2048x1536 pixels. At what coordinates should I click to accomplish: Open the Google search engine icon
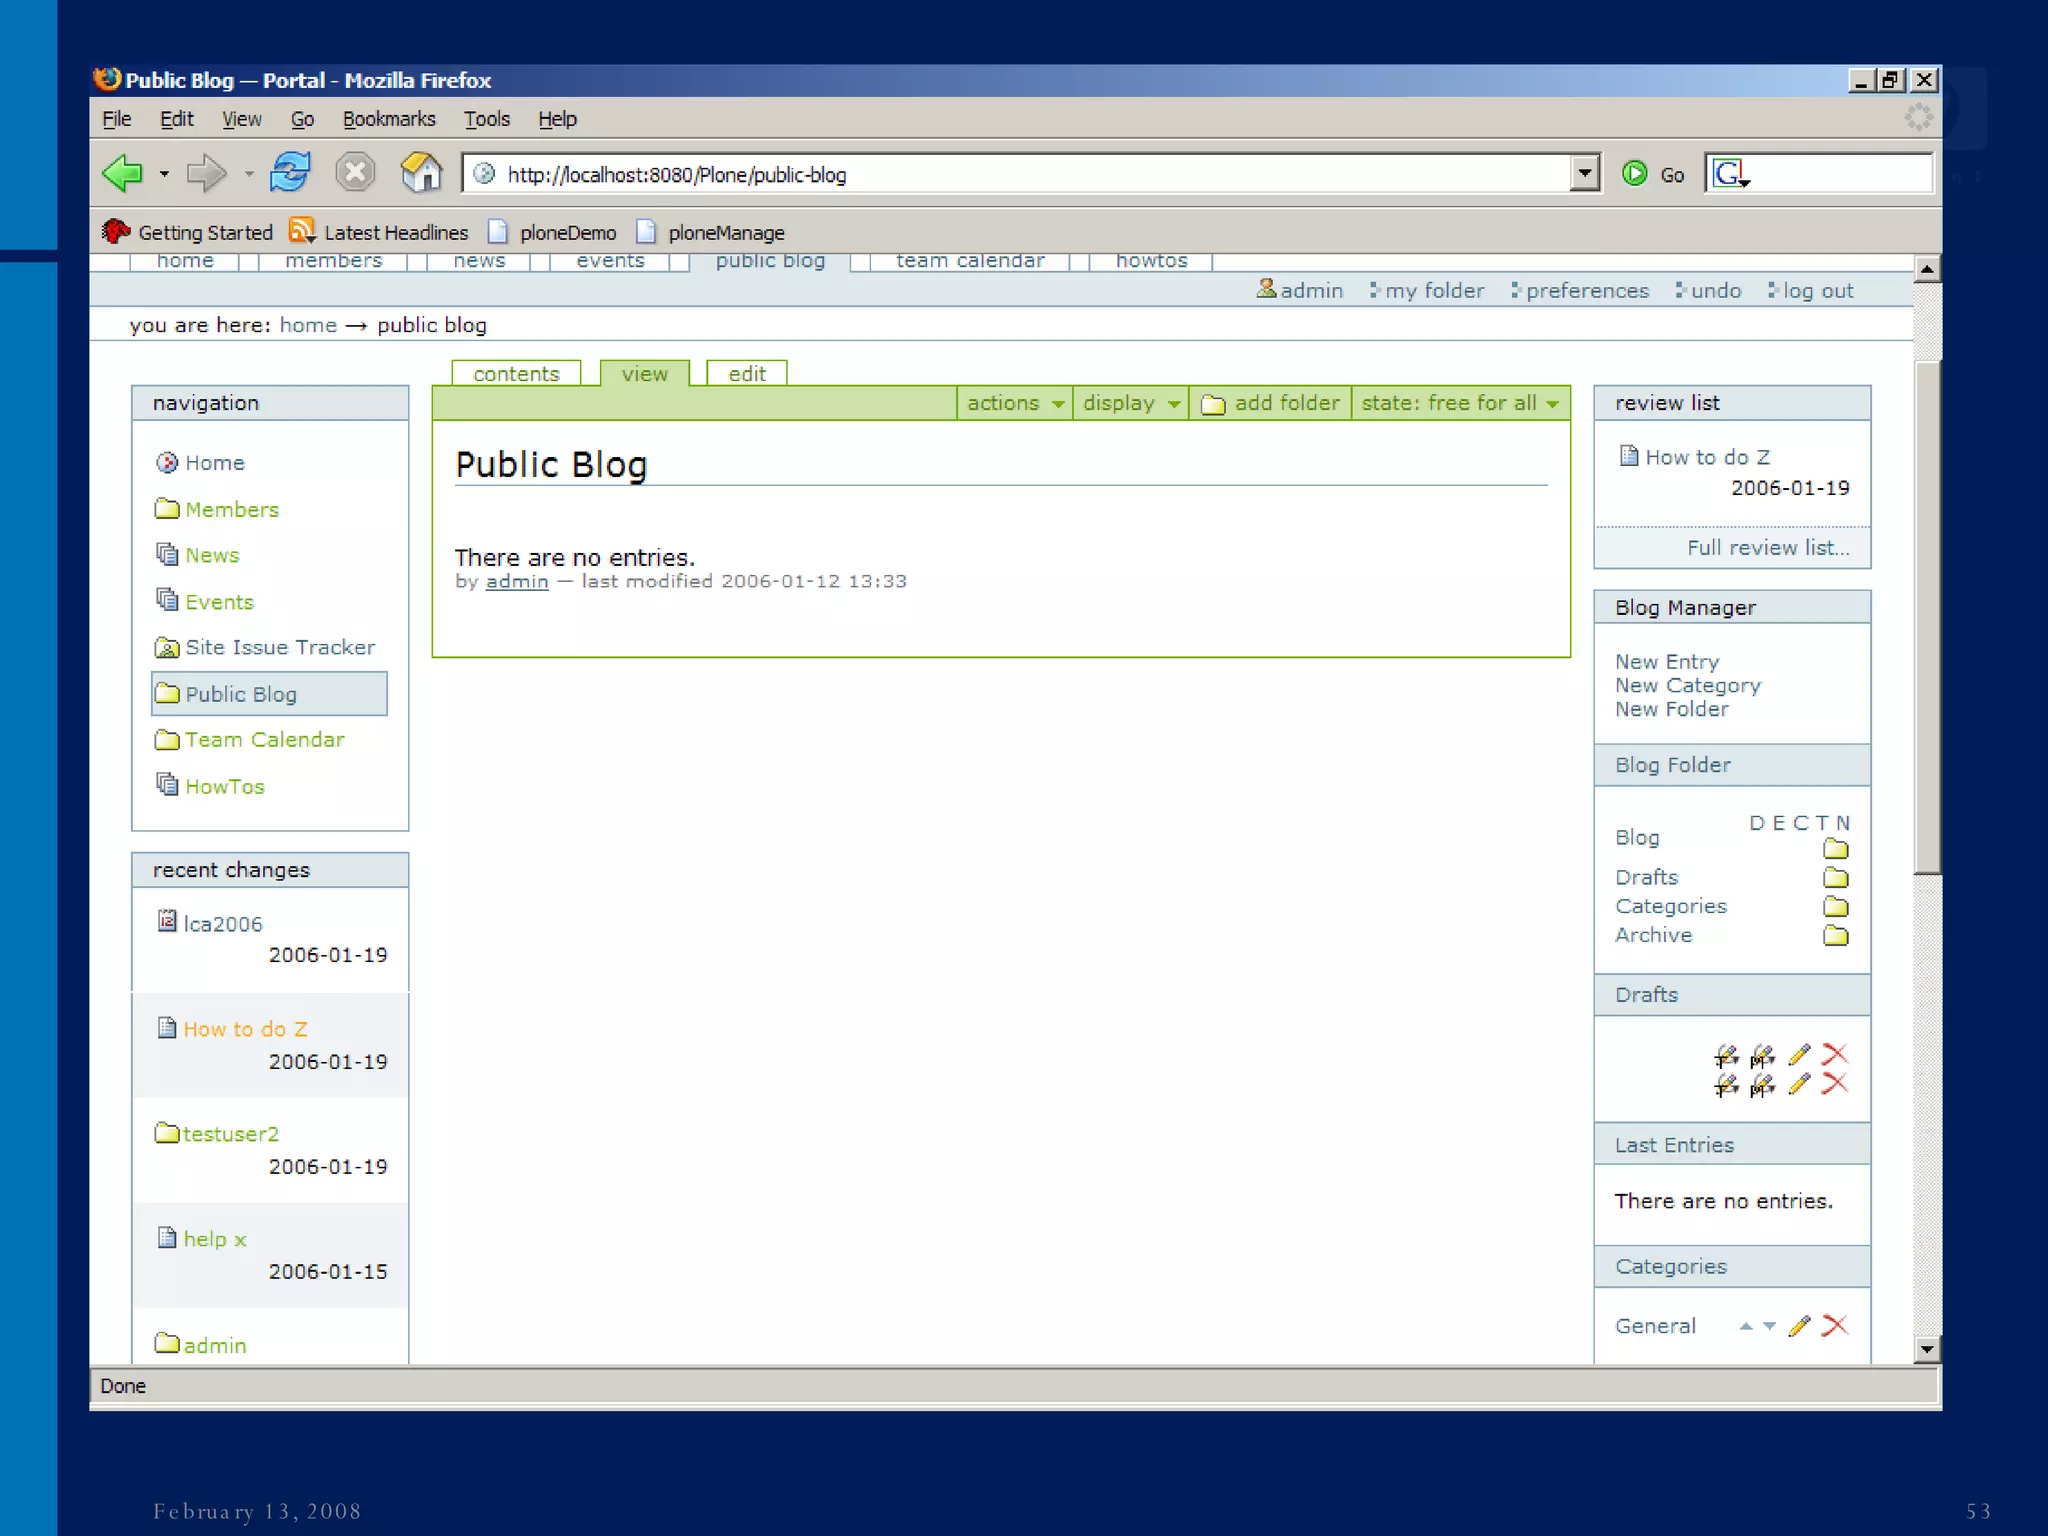point(1729,174)
